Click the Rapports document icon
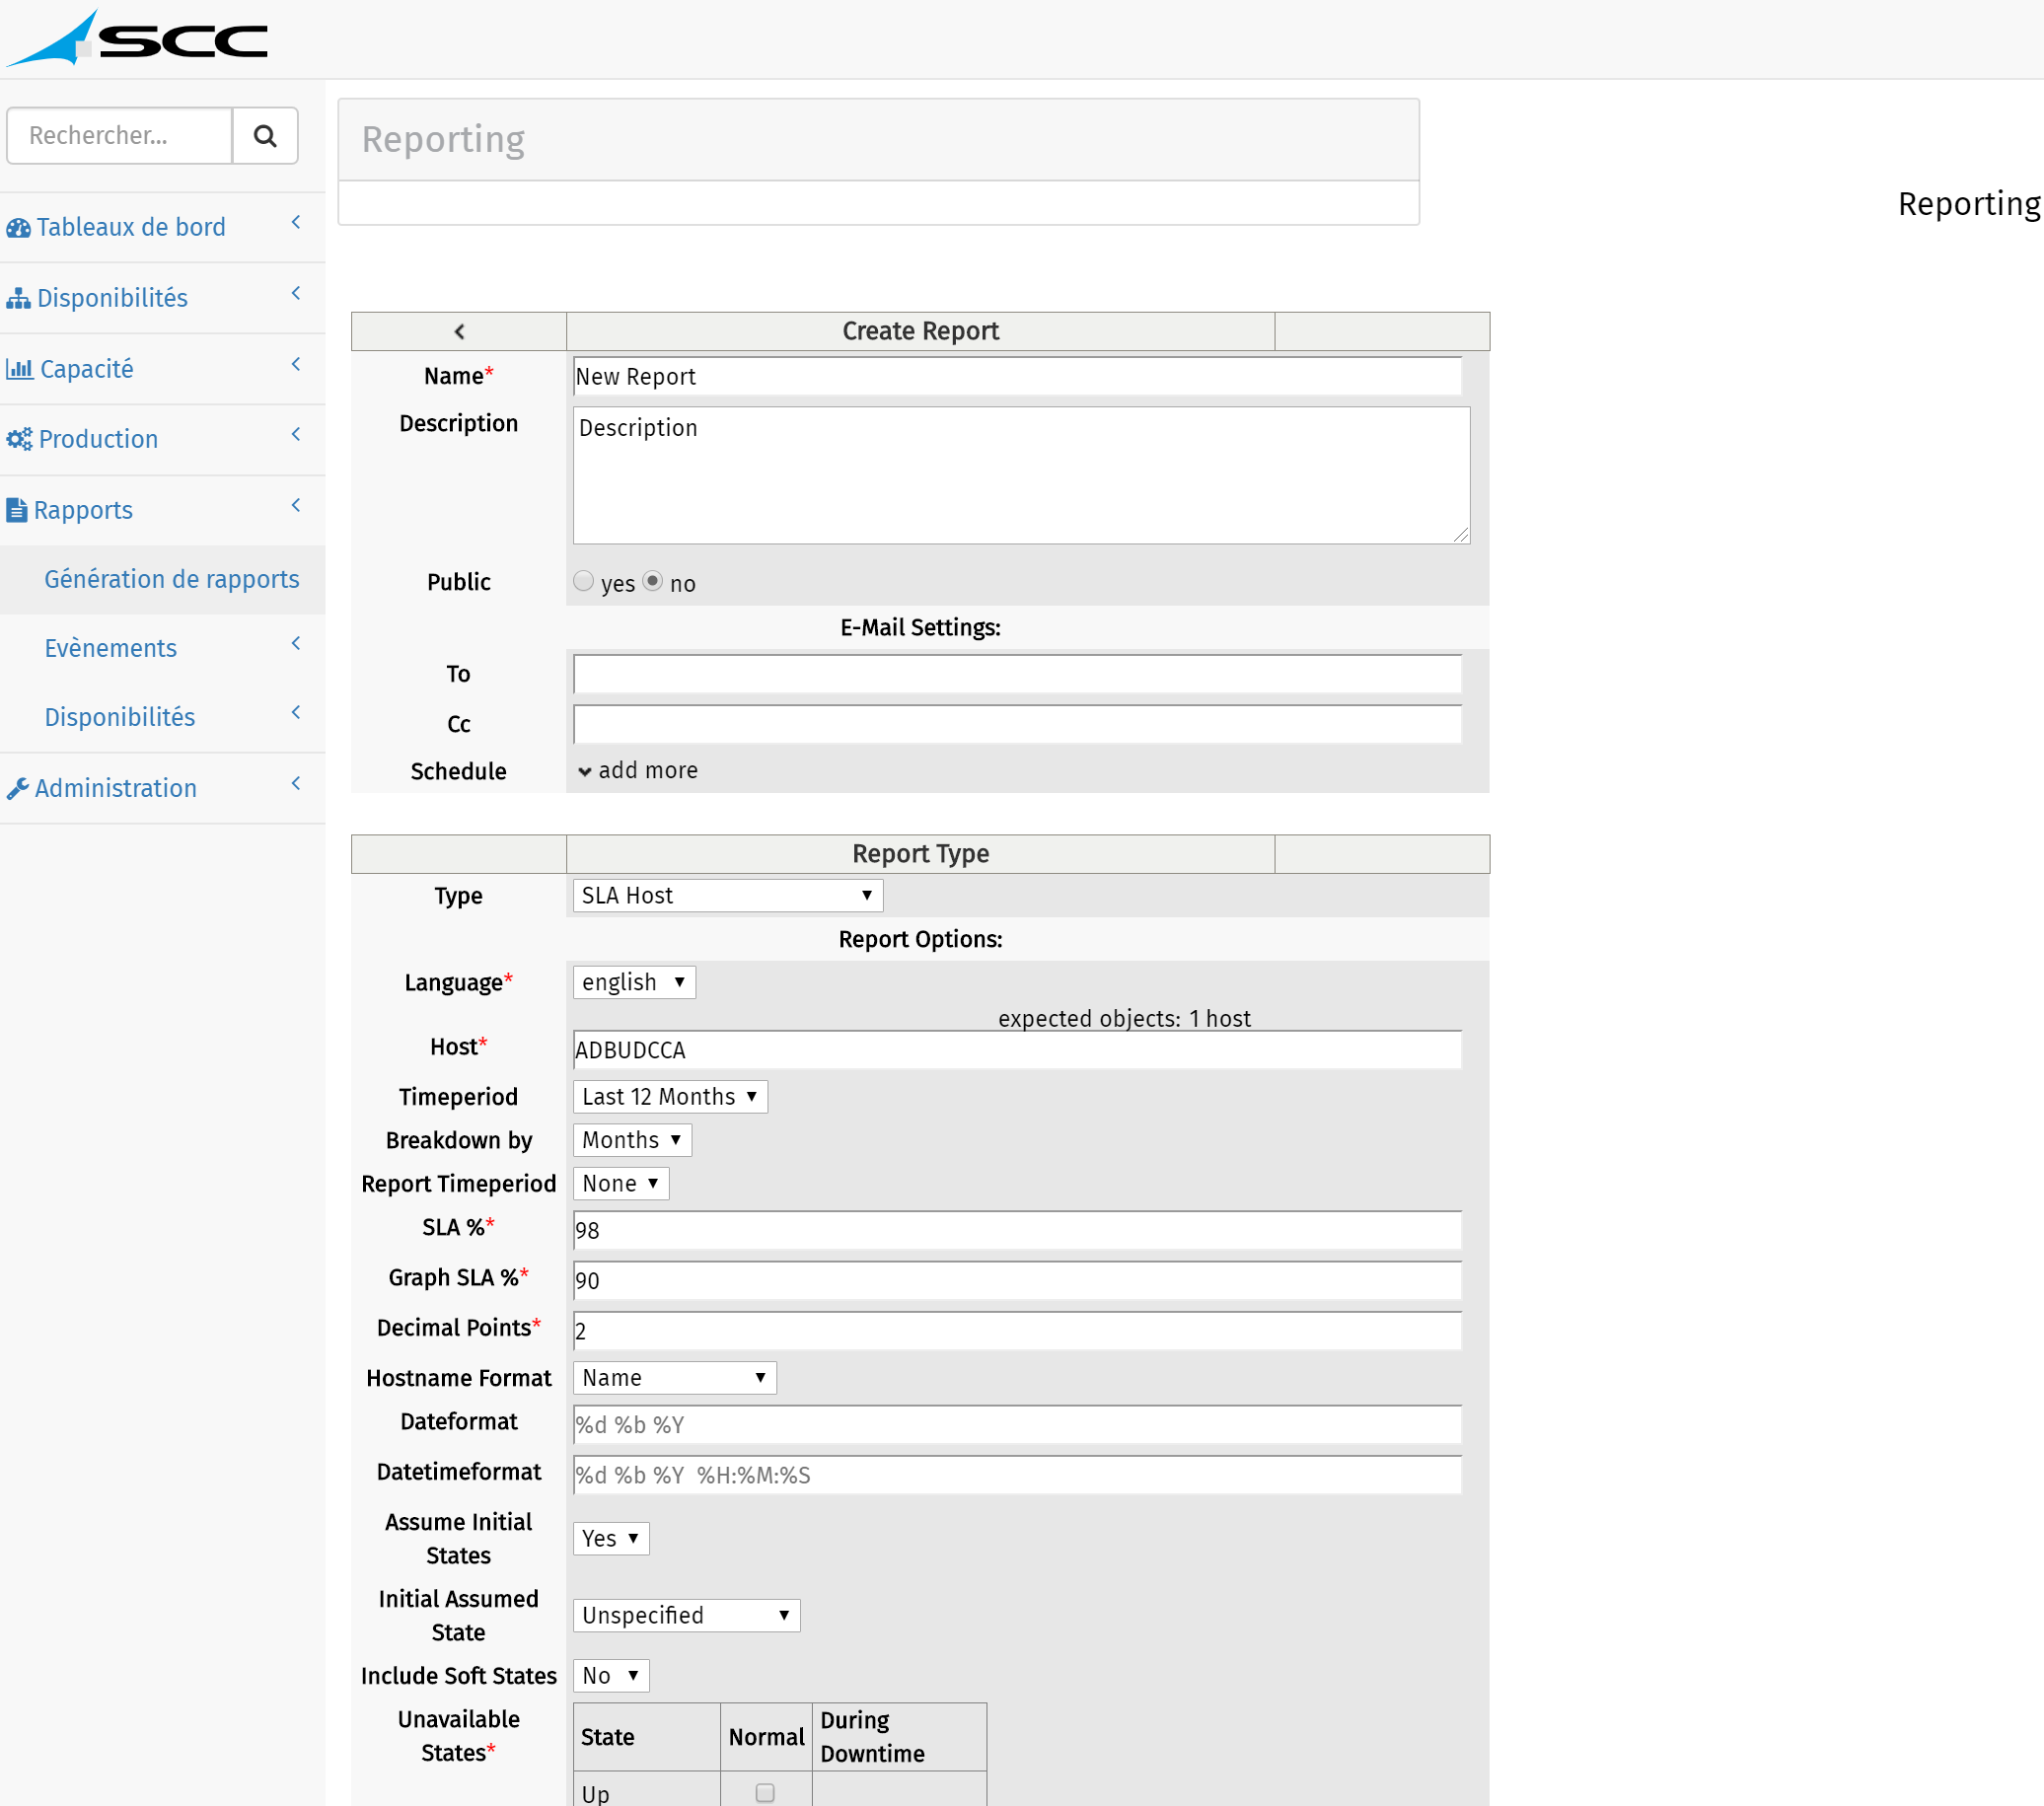Viewport: 2044px width, 1806px height. pos(17,510)
